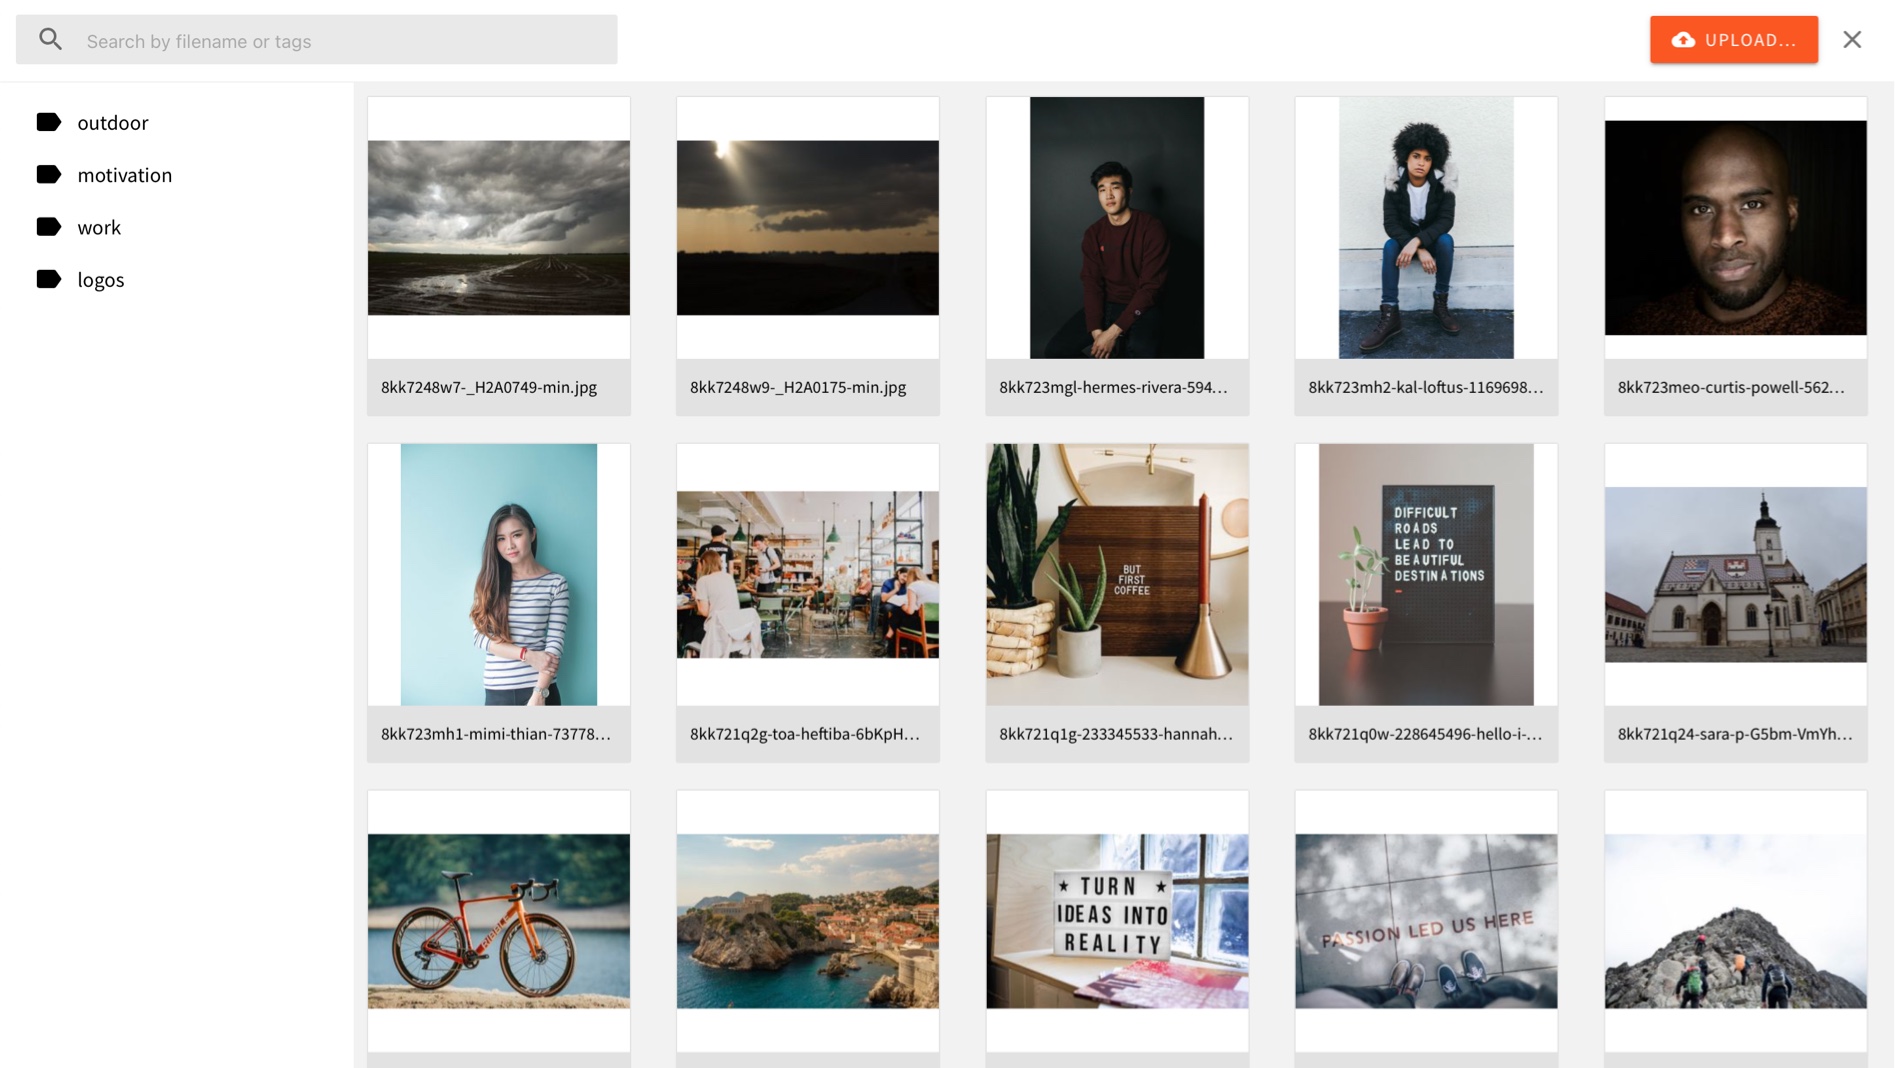Close the media library with the X icon
This screenshot has width=1895, height=1068.
coord(1852,39)
